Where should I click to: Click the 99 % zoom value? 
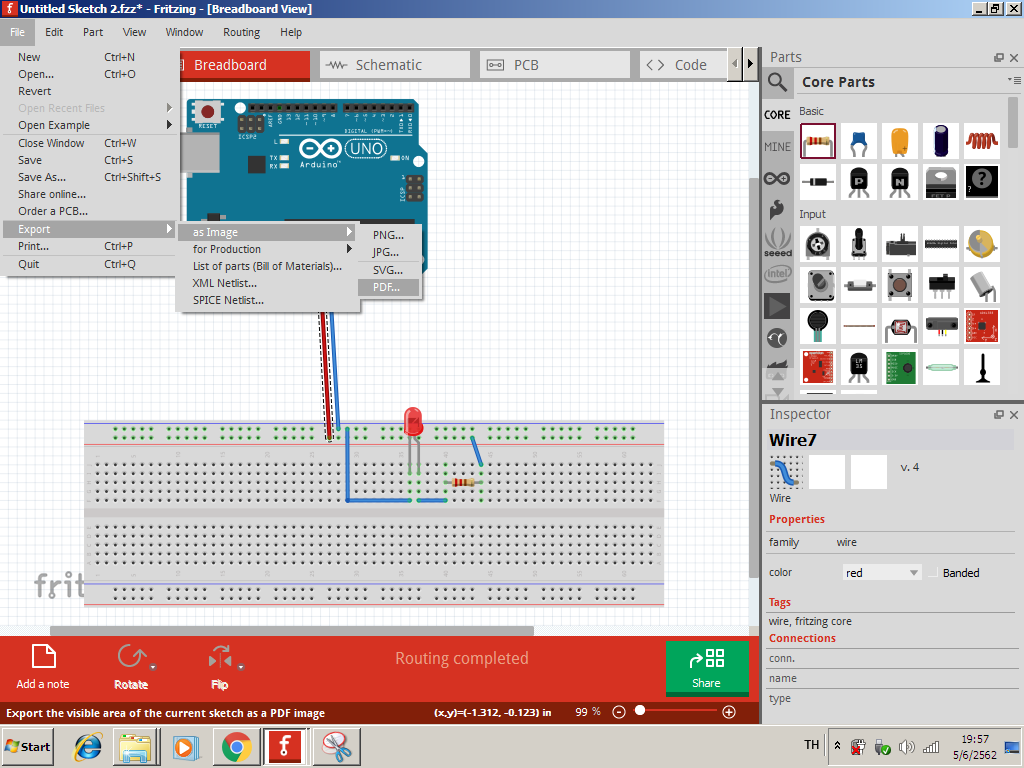tap(588, 712)
